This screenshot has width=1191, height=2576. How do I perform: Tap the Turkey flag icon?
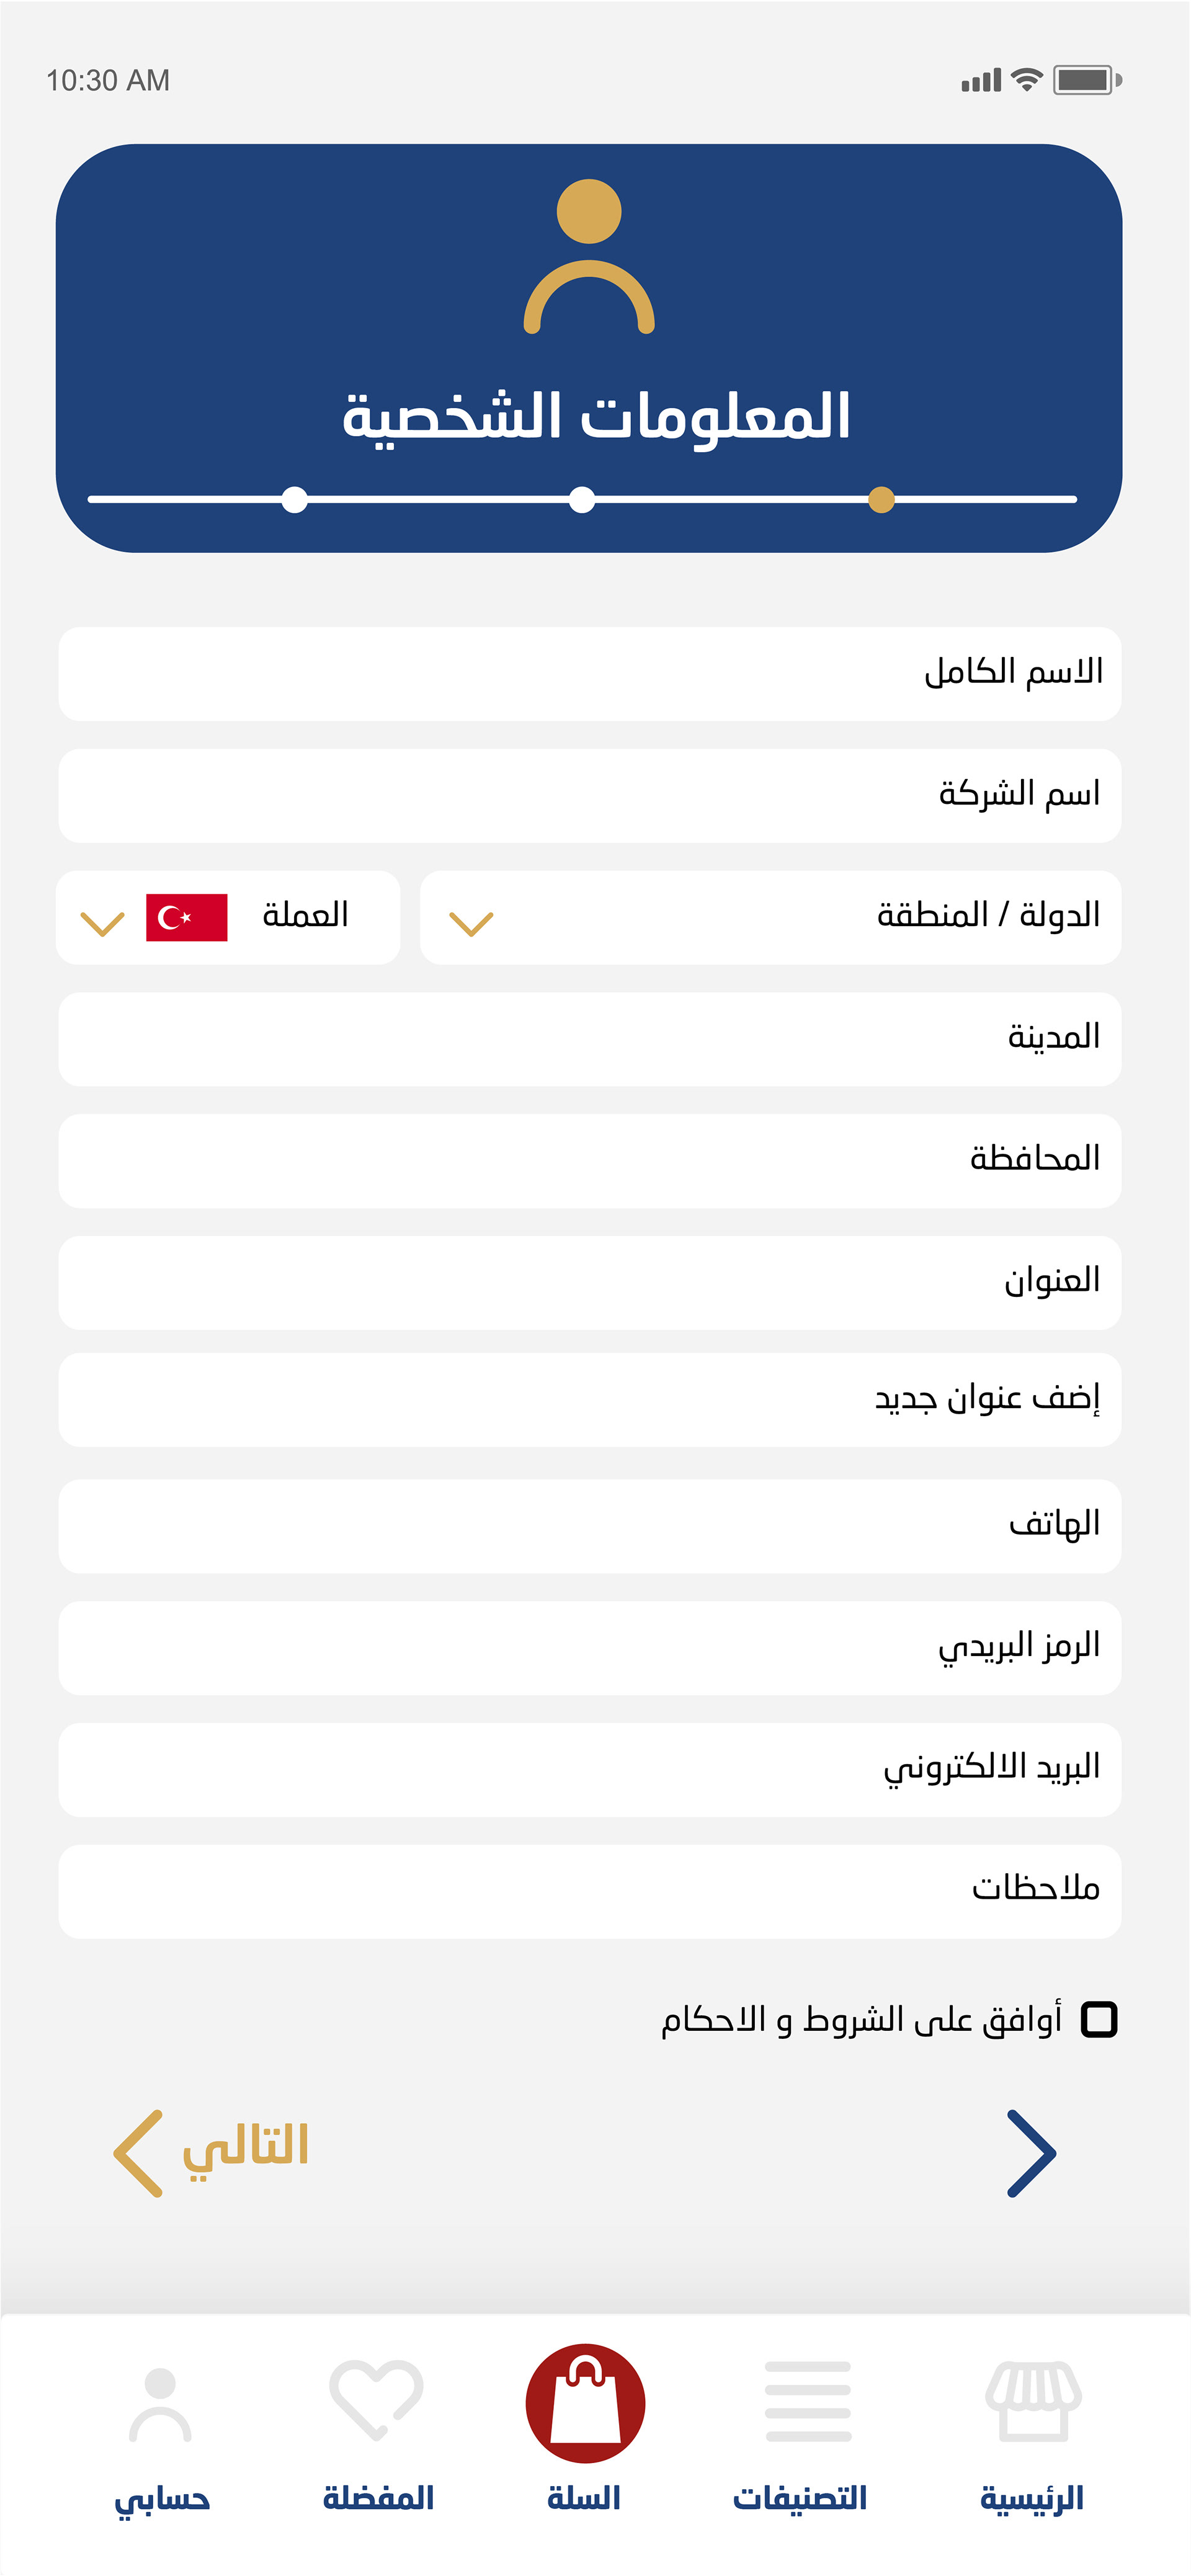point(187,917)
